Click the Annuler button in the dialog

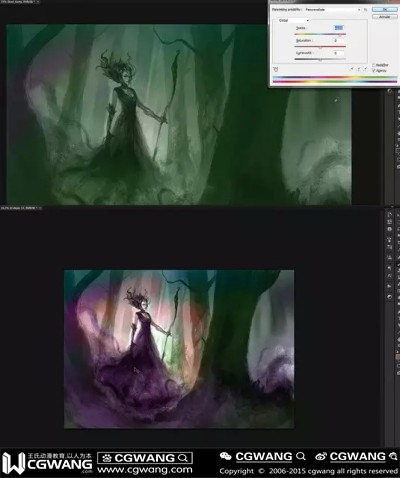pos(385,17)
